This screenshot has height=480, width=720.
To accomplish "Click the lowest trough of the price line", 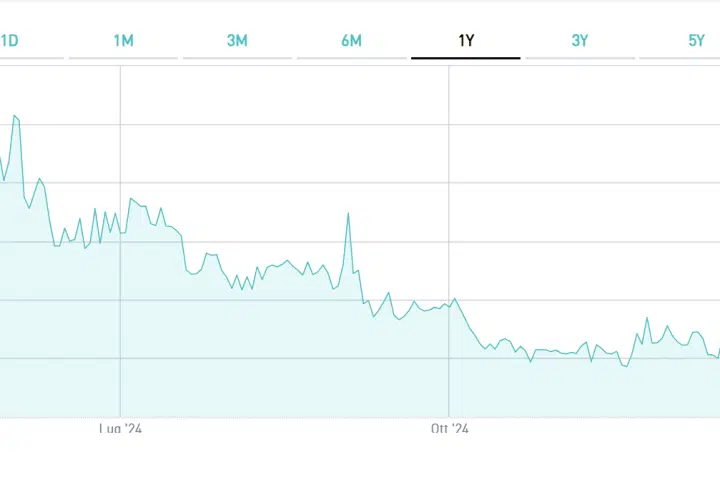I will pos(625,367).
